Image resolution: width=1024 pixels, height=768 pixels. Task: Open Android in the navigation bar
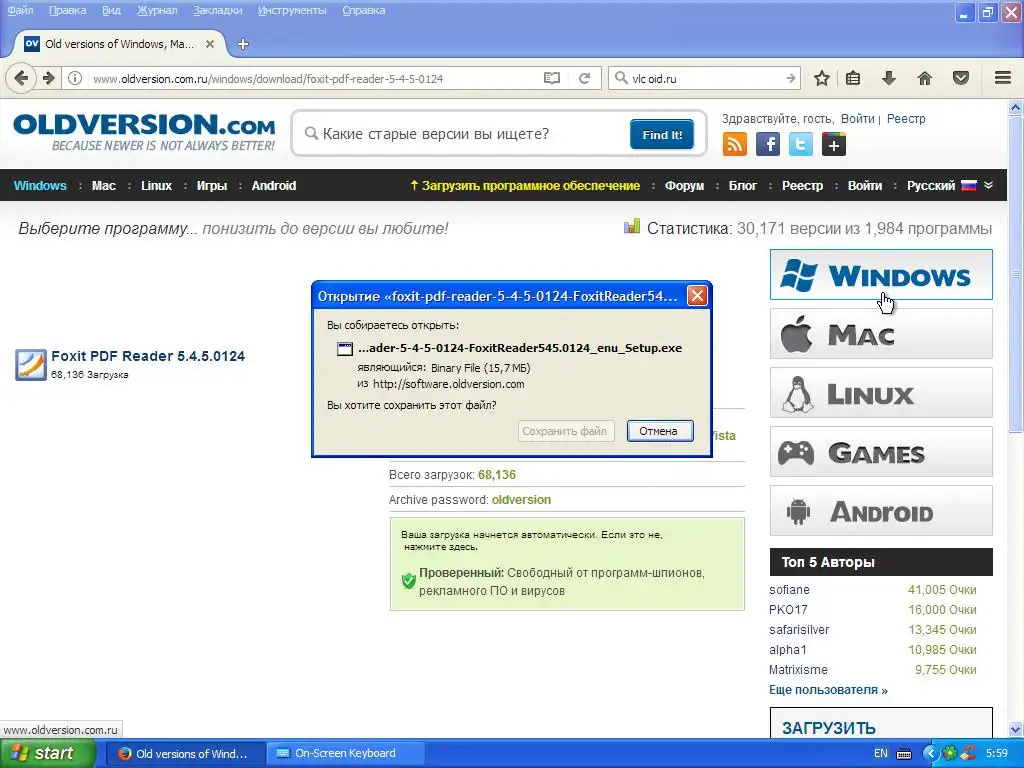coord(274,185)
